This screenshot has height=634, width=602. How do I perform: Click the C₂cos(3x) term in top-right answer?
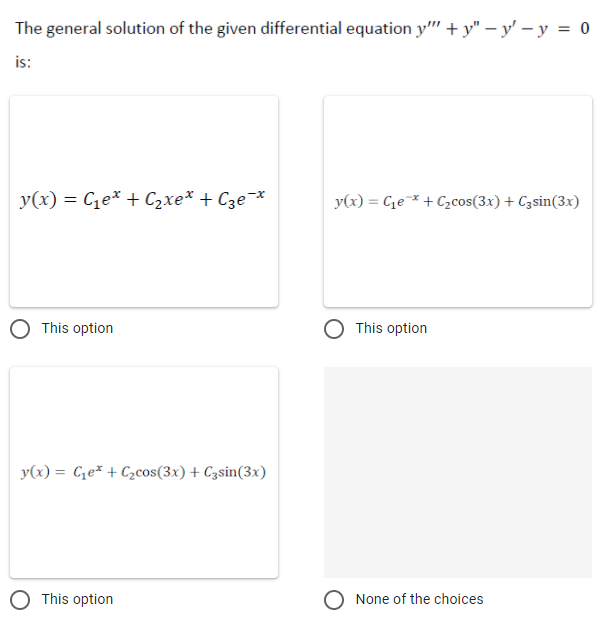[469, 201]
